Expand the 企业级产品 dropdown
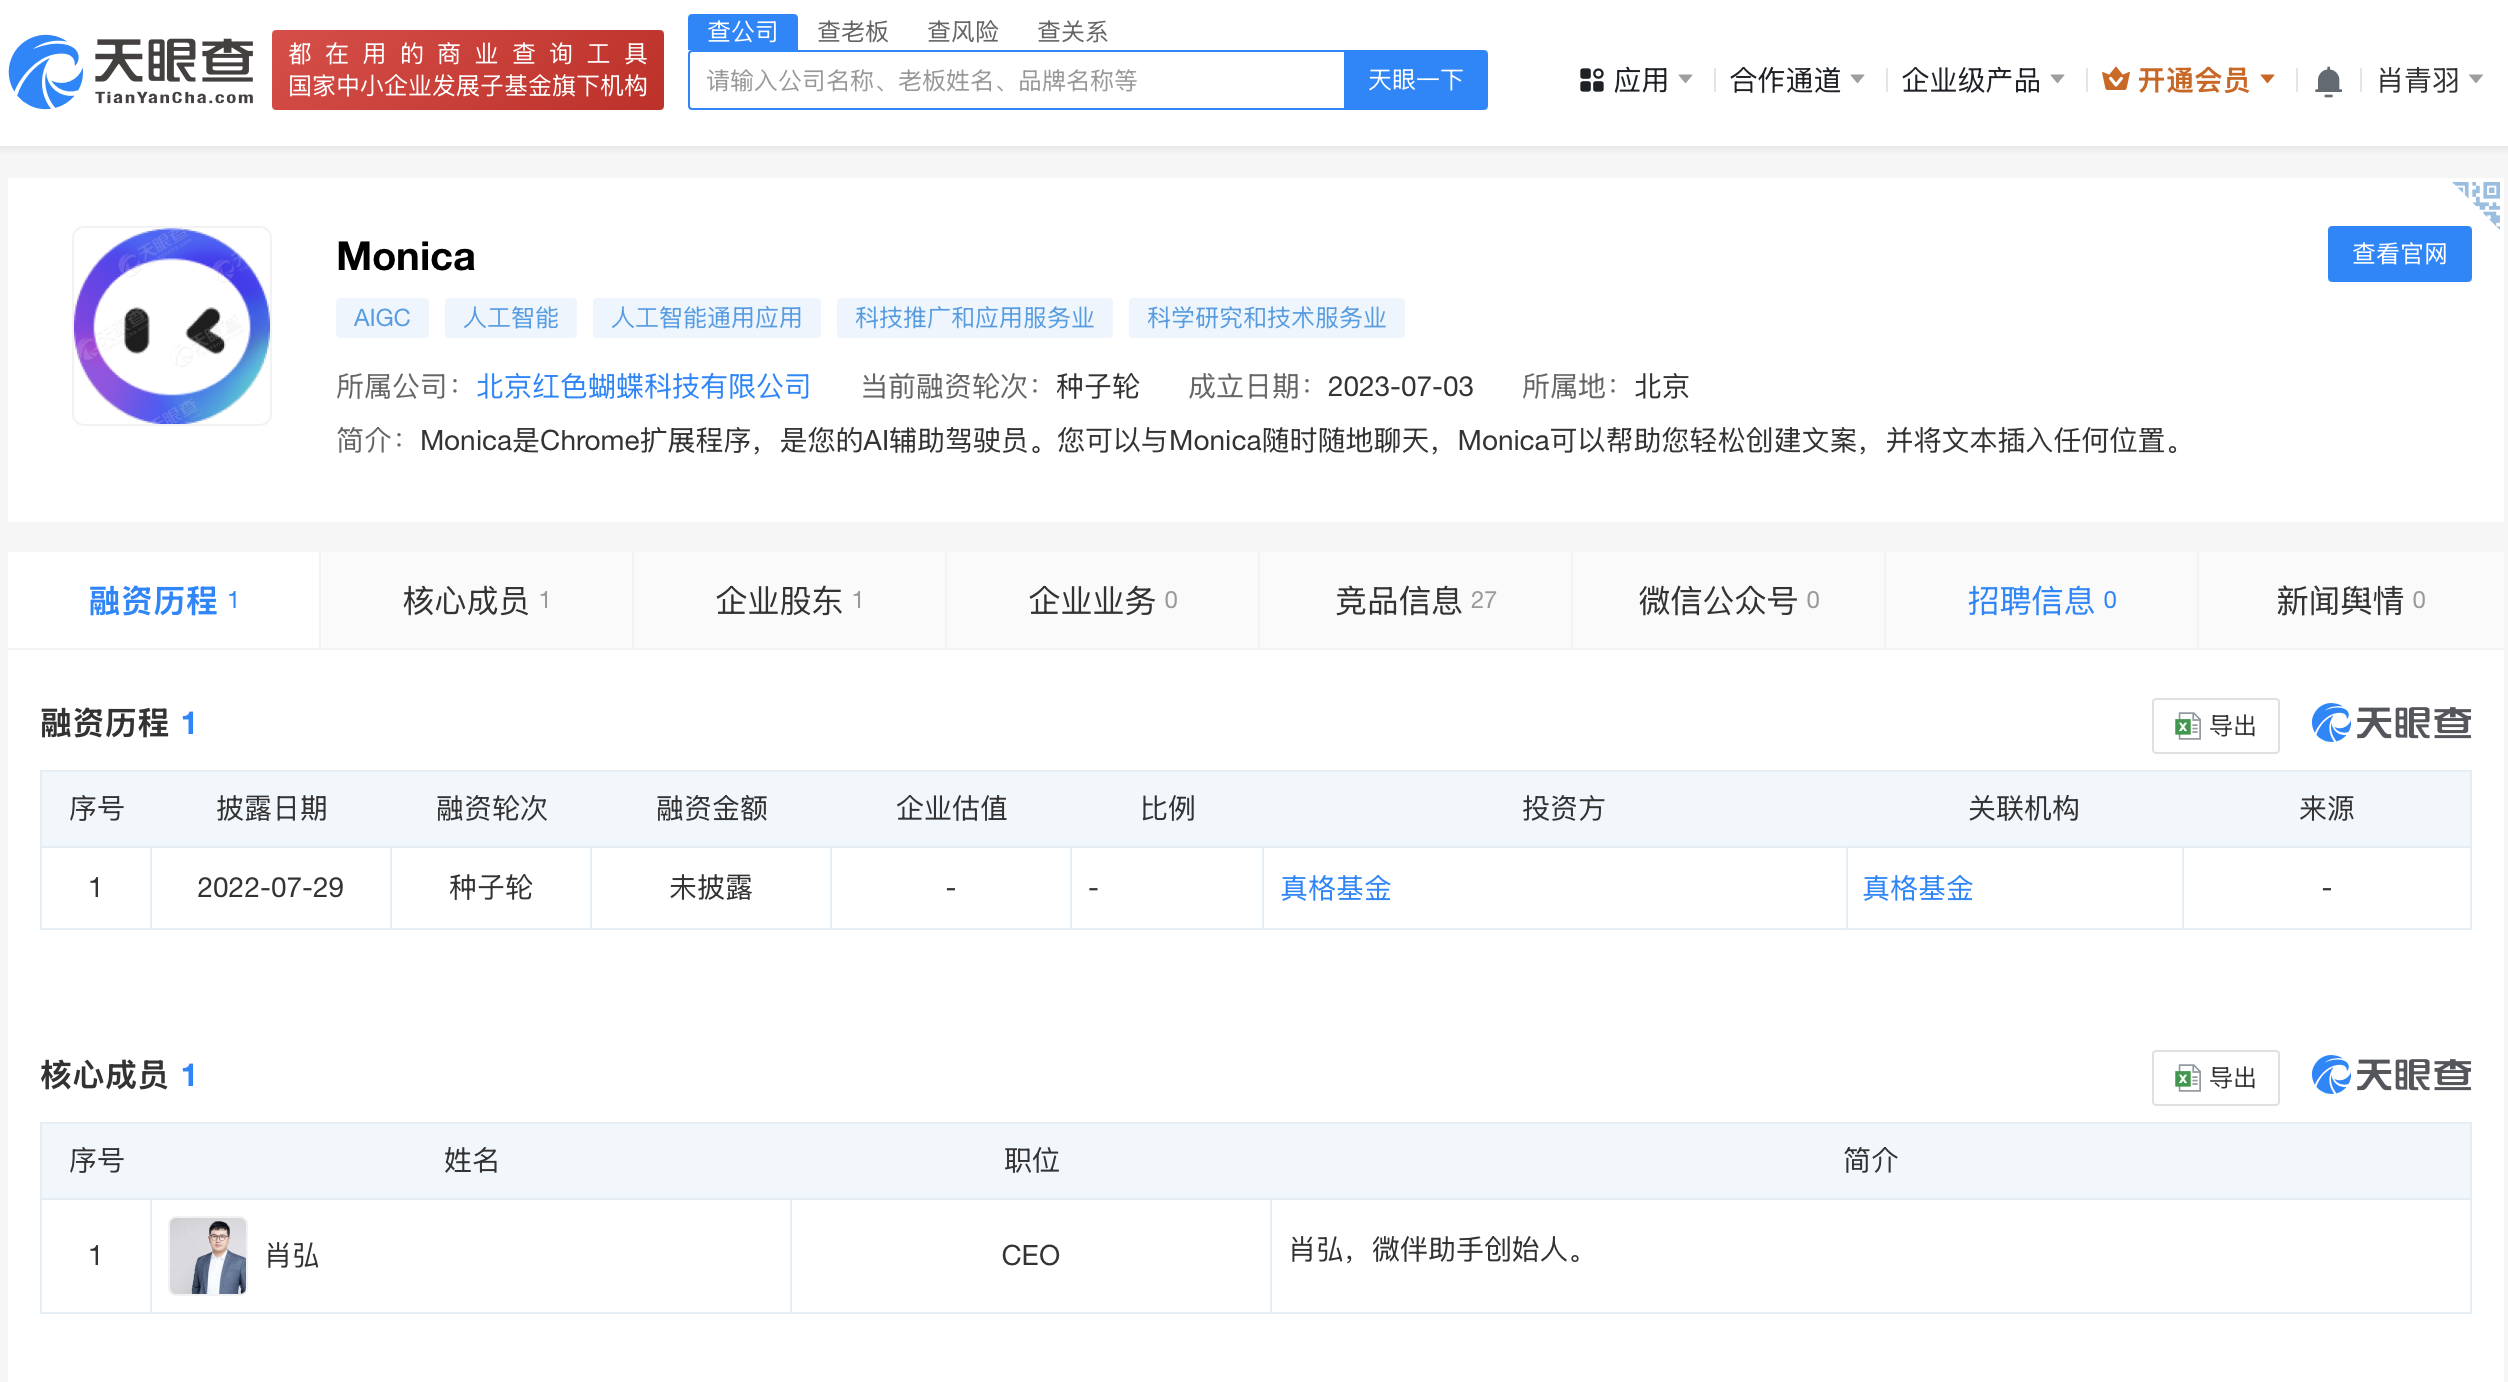The height and width of the screenshot is (1382, 2508). [1982, 80]
